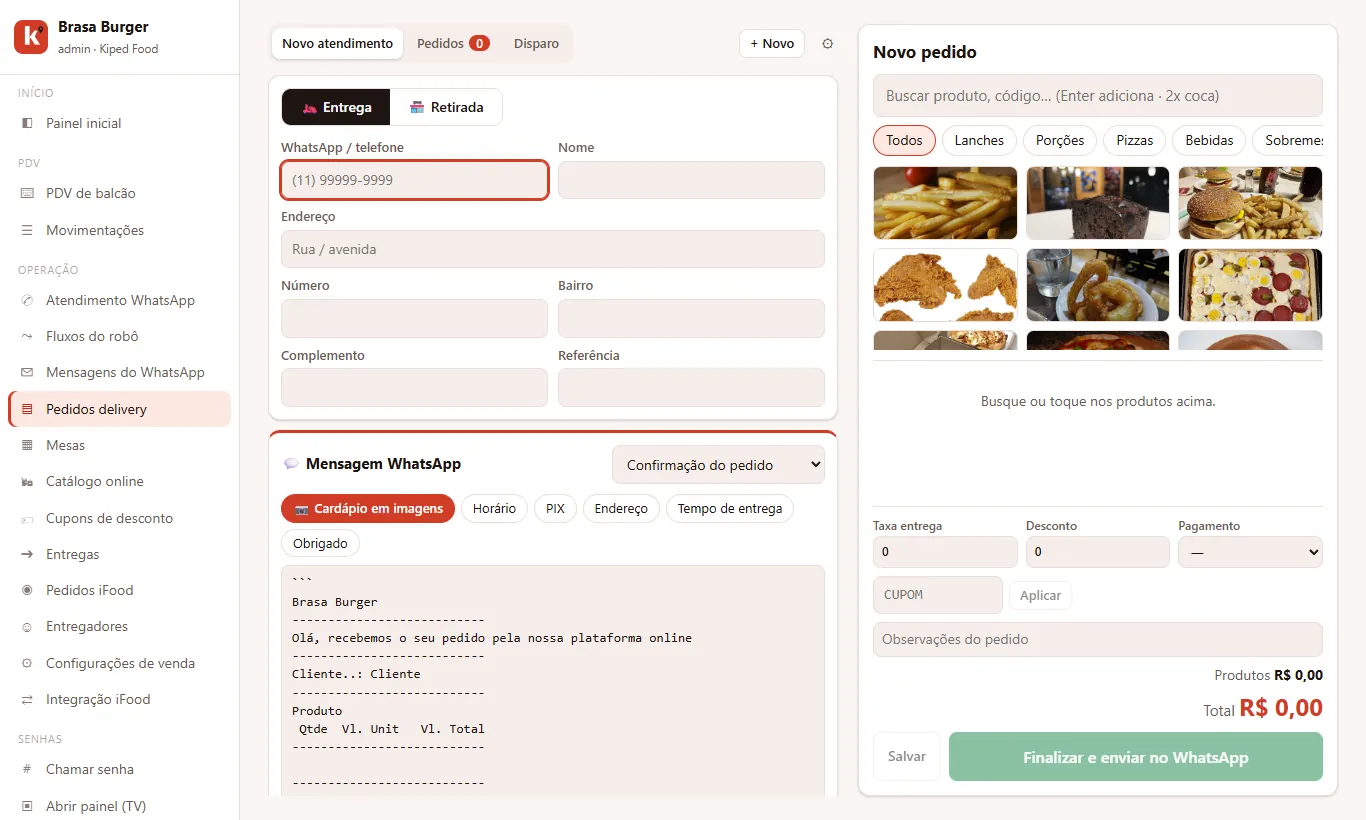This screenshot has height=820, width=1366.
Task: Open the Pagamento dropdown
Action: tap(1250, 552)
